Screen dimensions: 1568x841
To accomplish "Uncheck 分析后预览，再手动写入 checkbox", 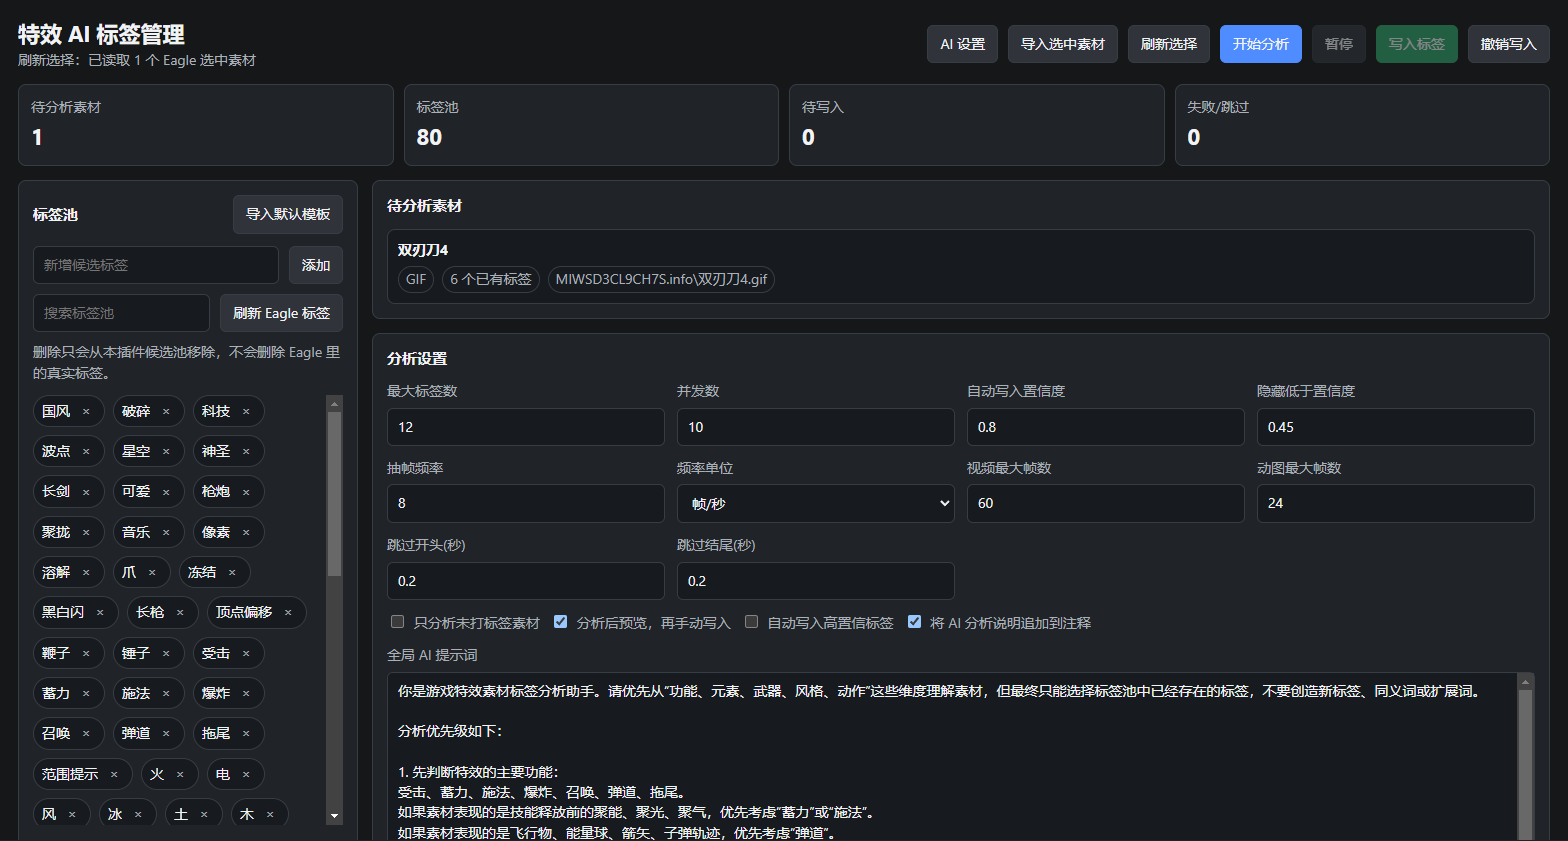I will tap(560, 622).
